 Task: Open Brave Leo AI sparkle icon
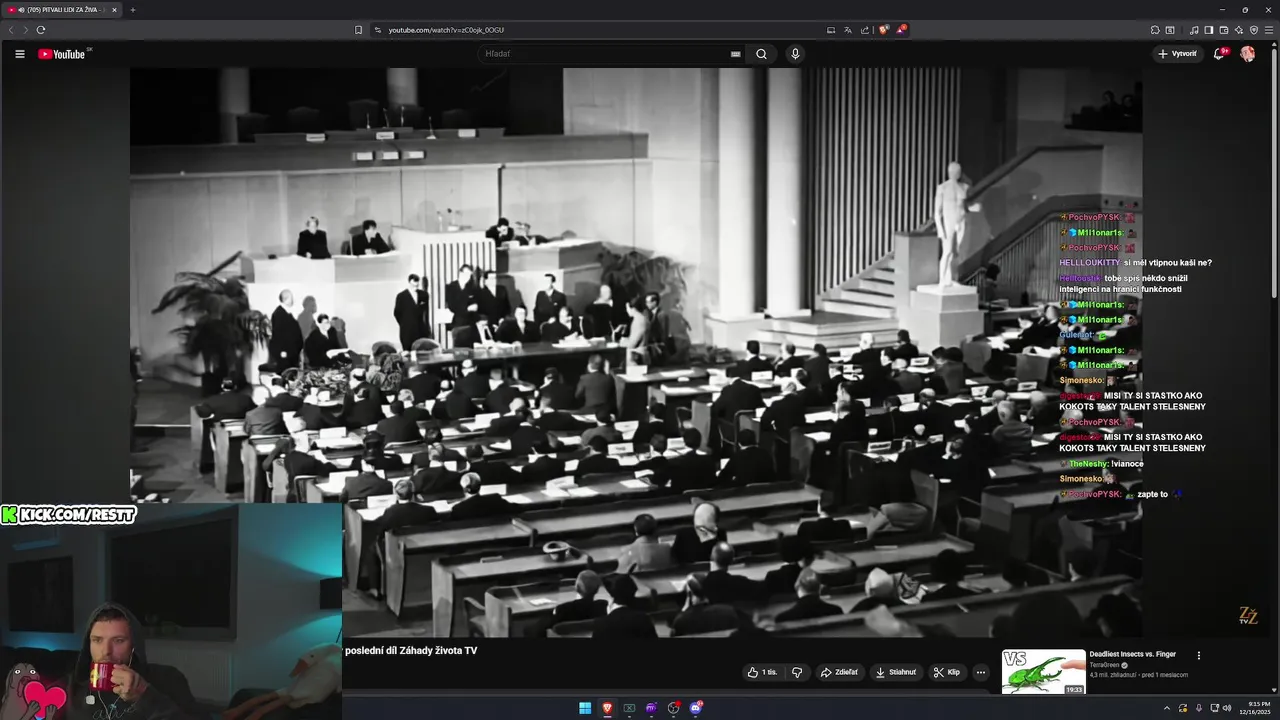tap(1239, 30)
